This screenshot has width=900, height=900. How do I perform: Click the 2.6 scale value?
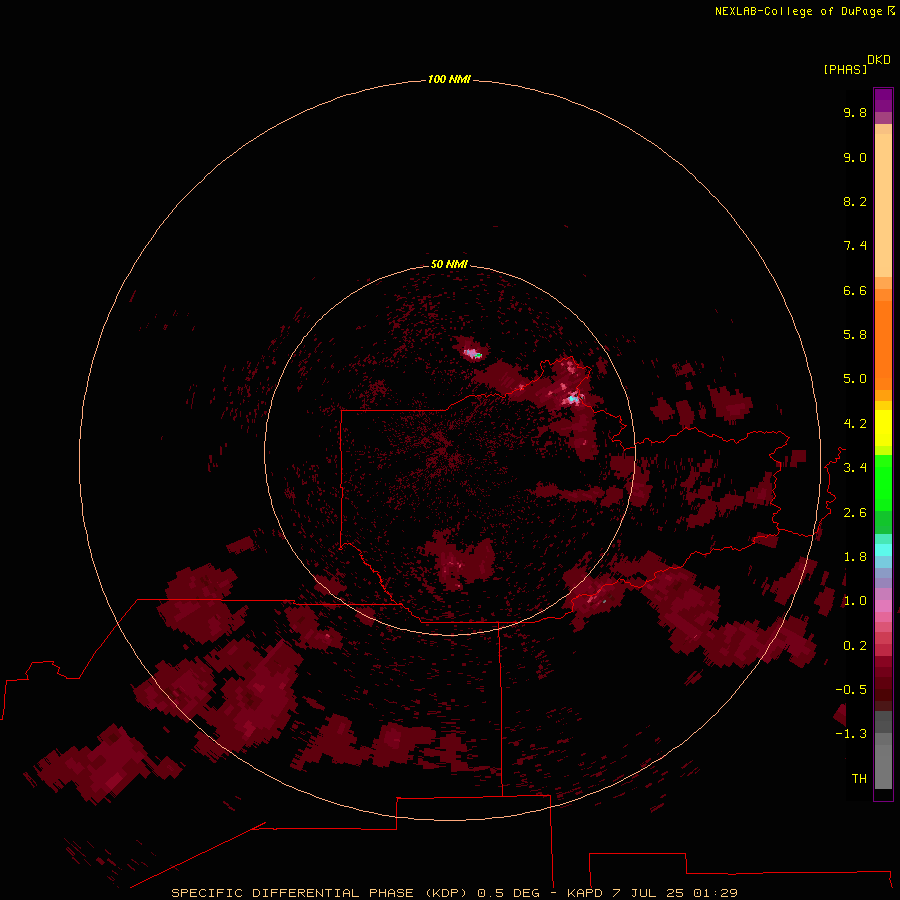click(x=855, y=513)
